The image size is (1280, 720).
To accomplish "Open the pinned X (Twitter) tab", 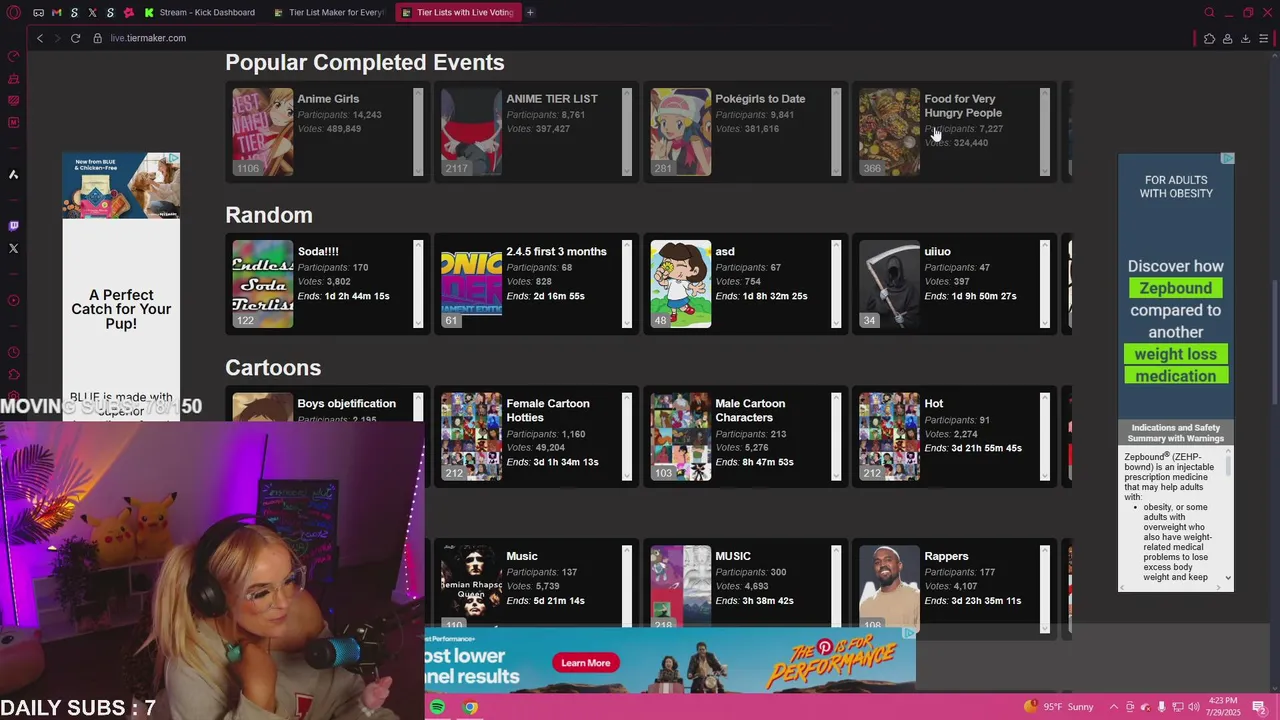I will [92, 12].
